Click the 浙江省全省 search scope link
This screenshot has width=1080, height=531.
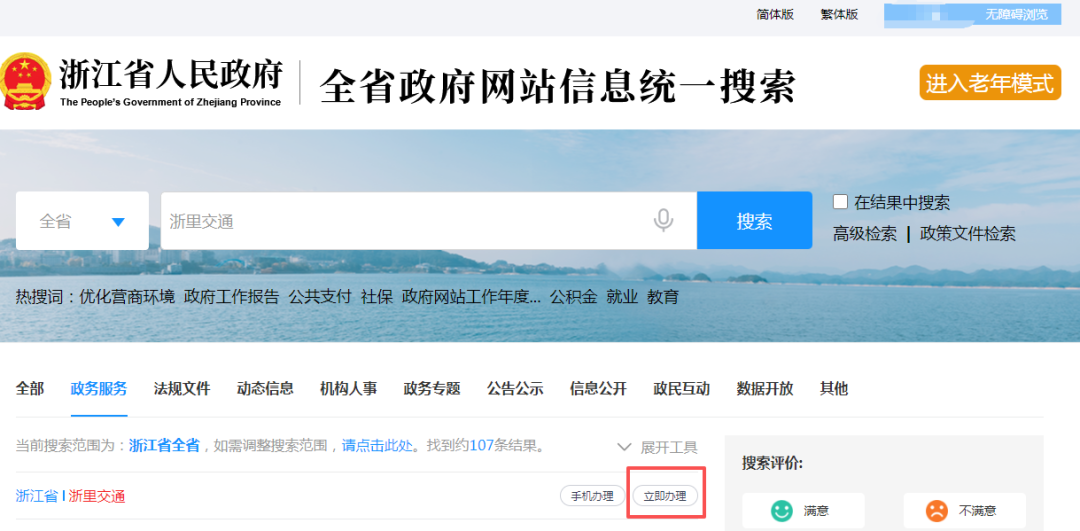click(x=164, y=446)
